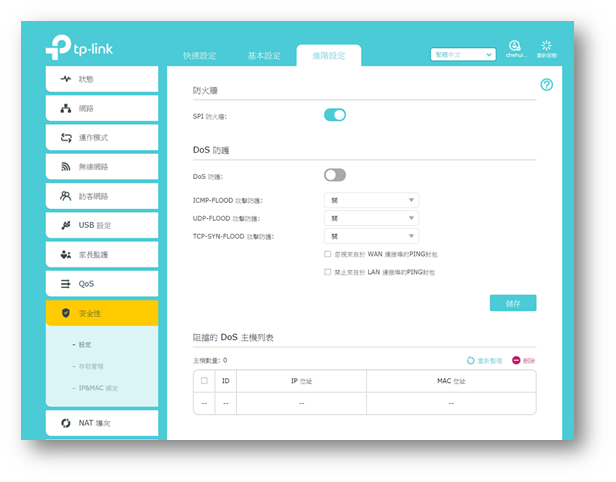Click 重新整理 refresh above the host table
The height and width of the screenshot is (482, 616).
[x=484, y=360]
